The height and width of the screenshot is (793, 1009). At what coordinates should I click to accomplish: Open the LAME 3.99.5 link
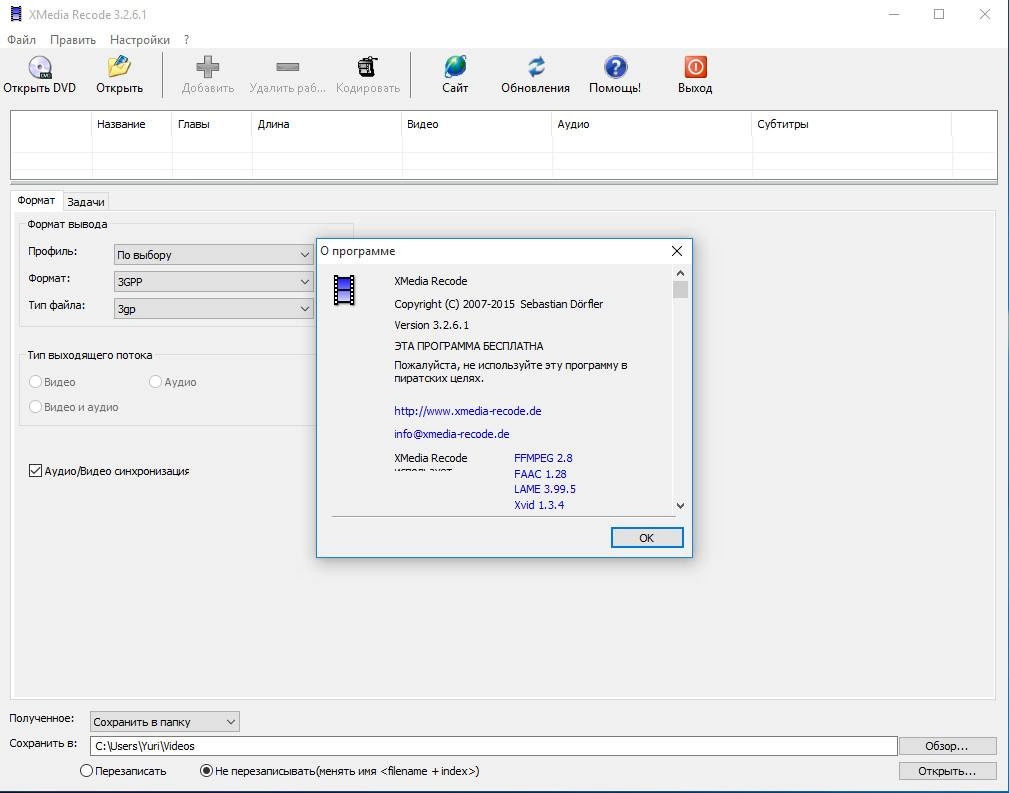click(544, 489)
